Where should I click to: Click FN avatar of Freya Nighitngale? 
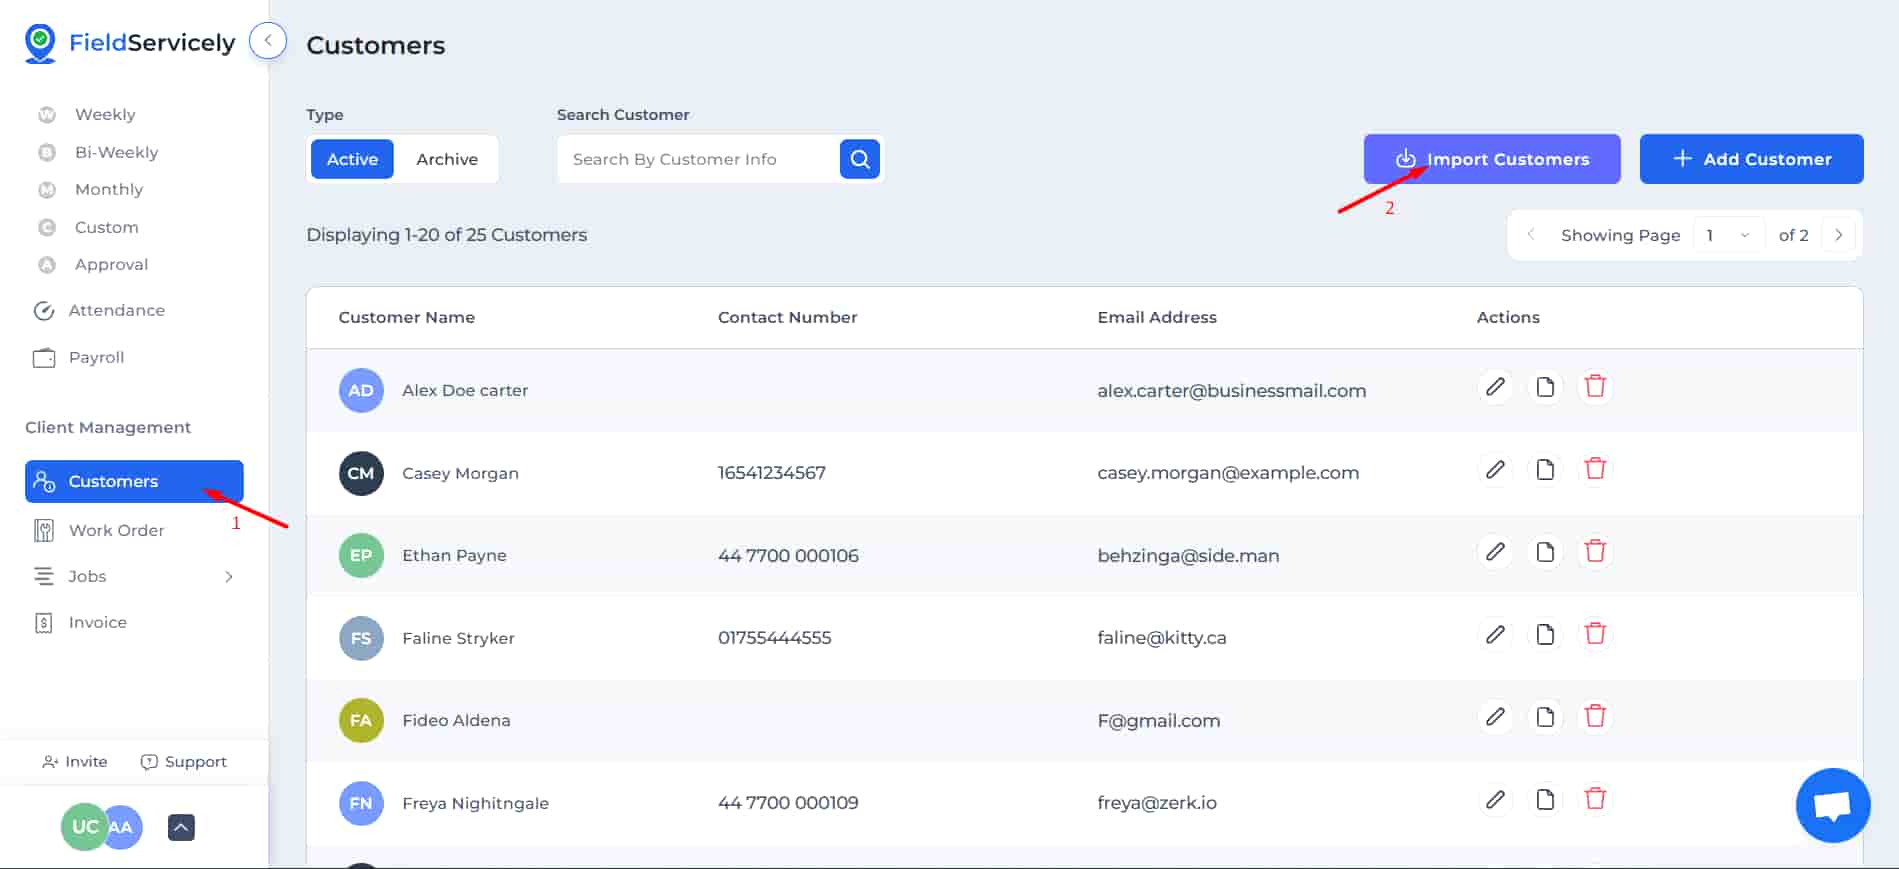pyautogui.click(x=361, y=803)
